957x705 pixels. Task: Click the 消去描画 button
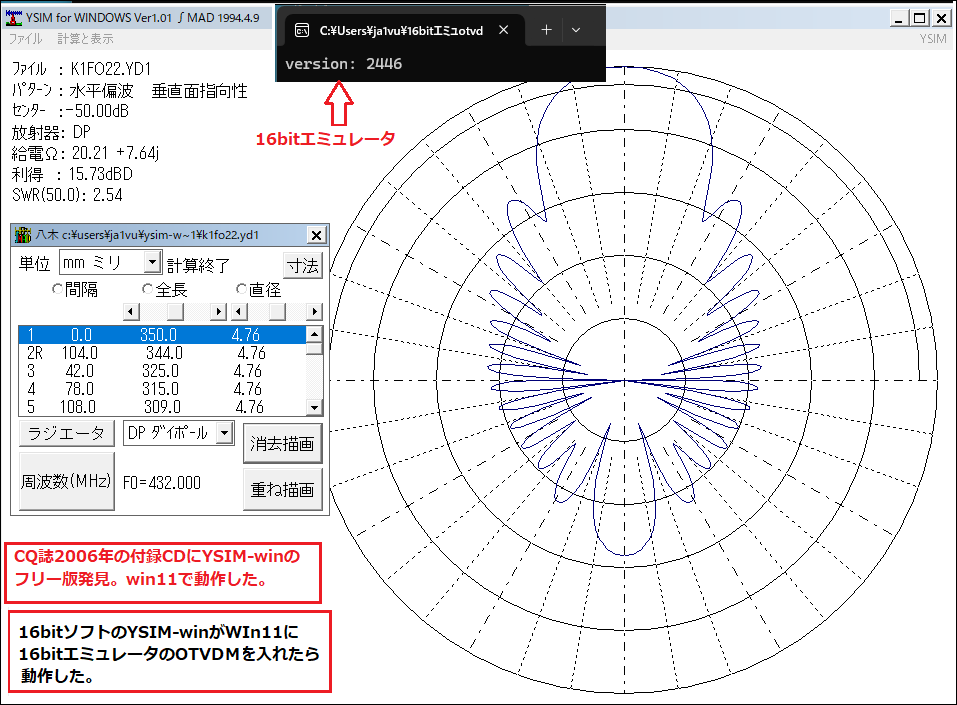click(x=282, y=444)
